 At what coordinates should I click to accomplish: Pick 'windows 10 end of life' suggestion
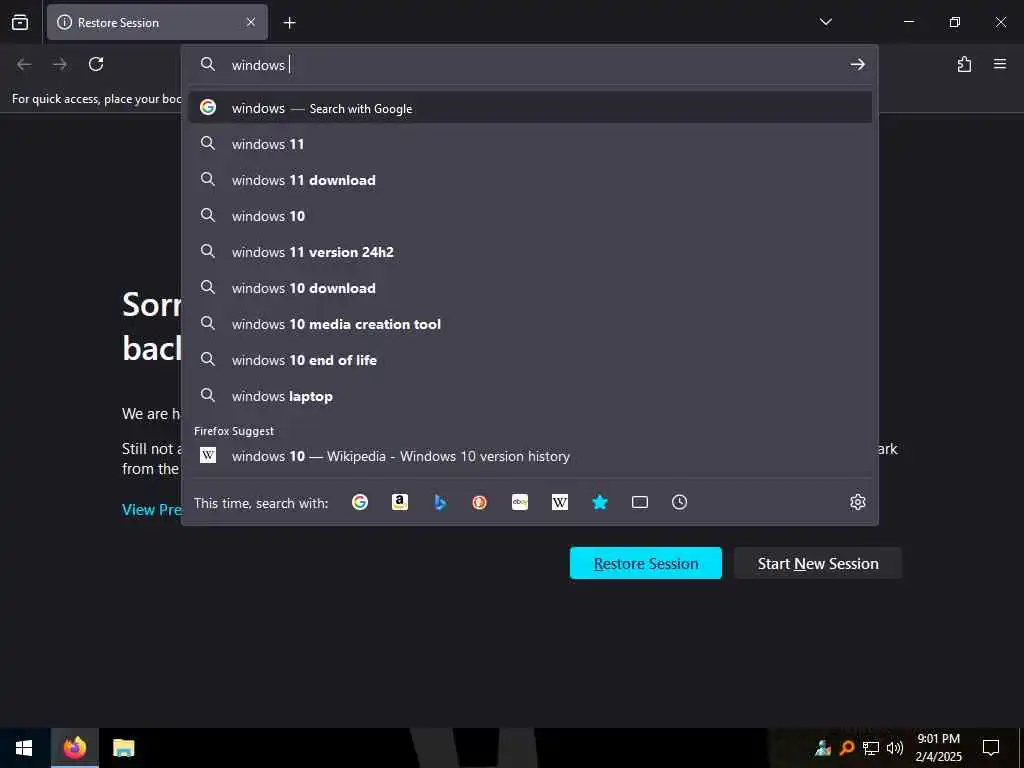tap(530, 360)
